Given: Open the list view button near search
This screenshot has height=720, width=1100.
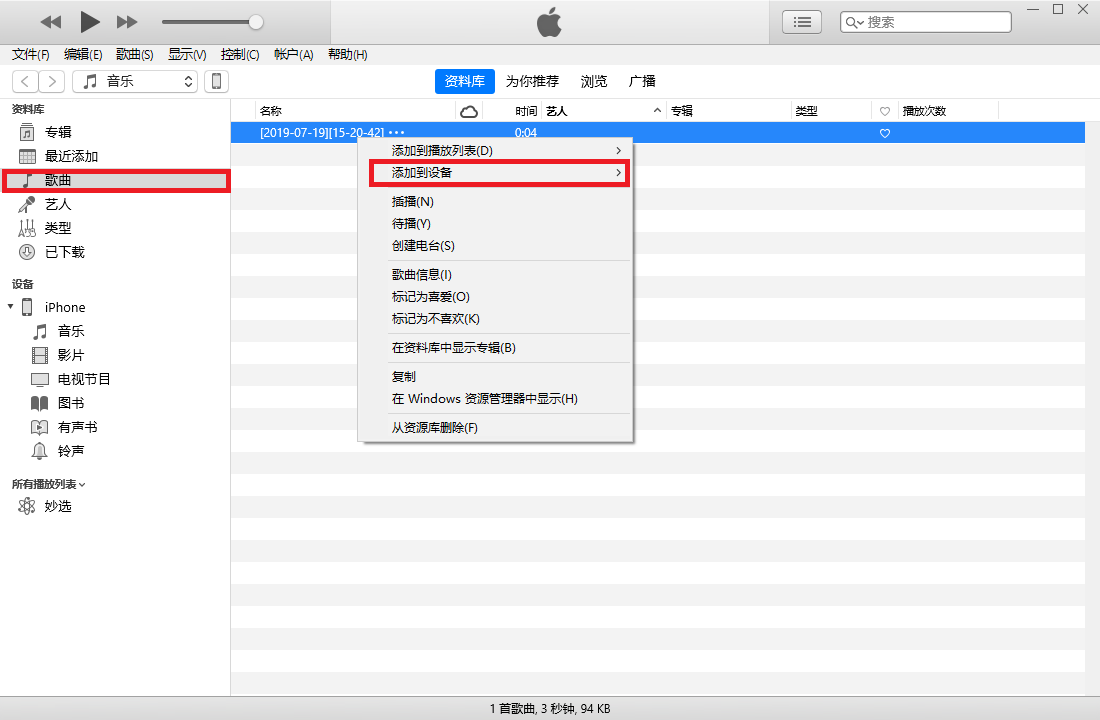Looking at the screenshot, I should 801,22.
